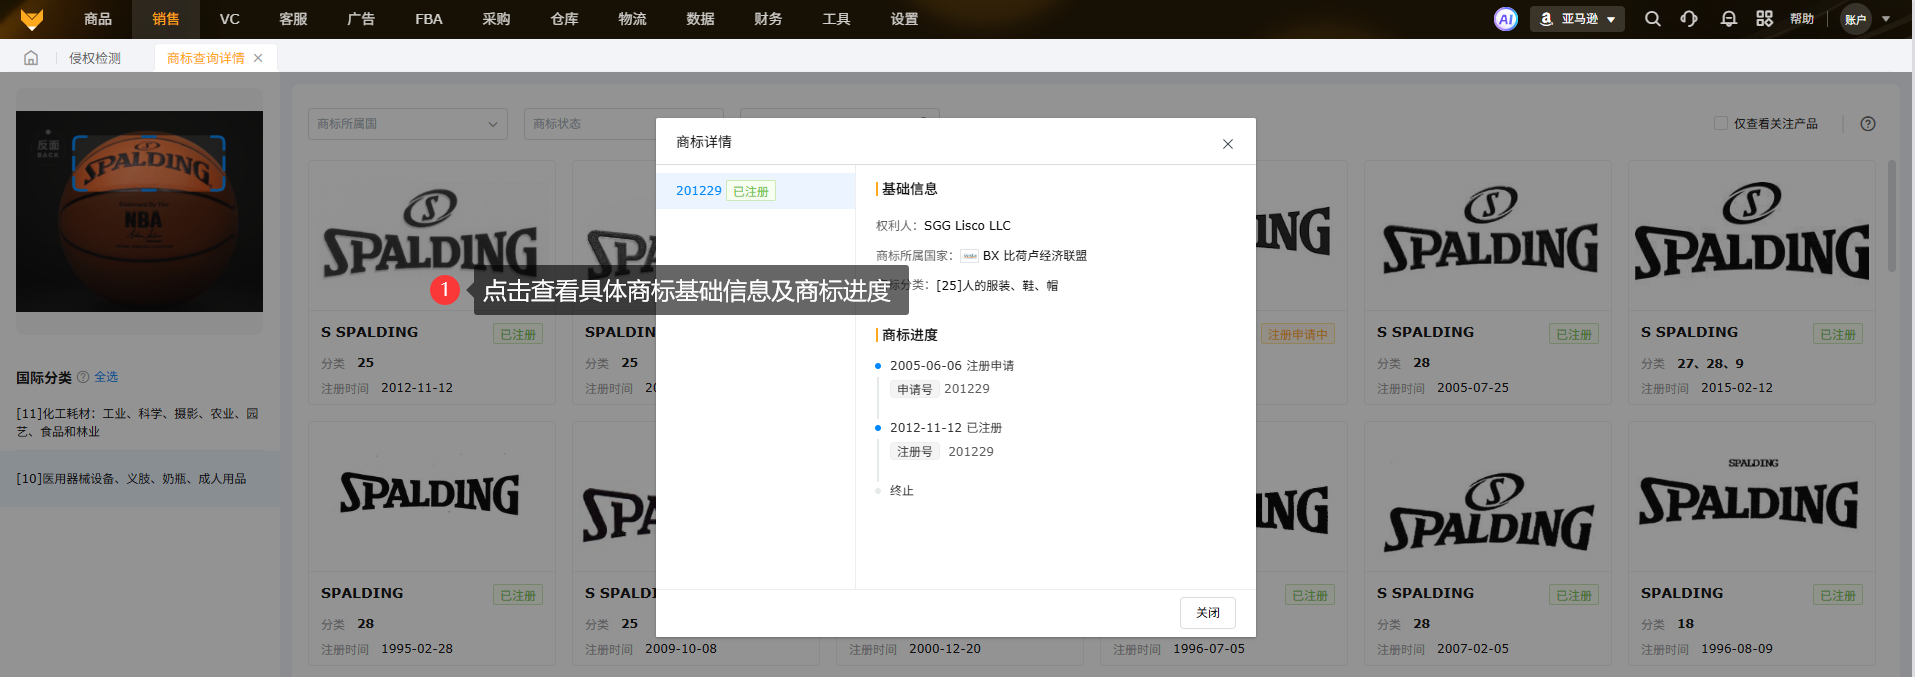Switch to the 侵权检测 tab

(x=95, y=58)
